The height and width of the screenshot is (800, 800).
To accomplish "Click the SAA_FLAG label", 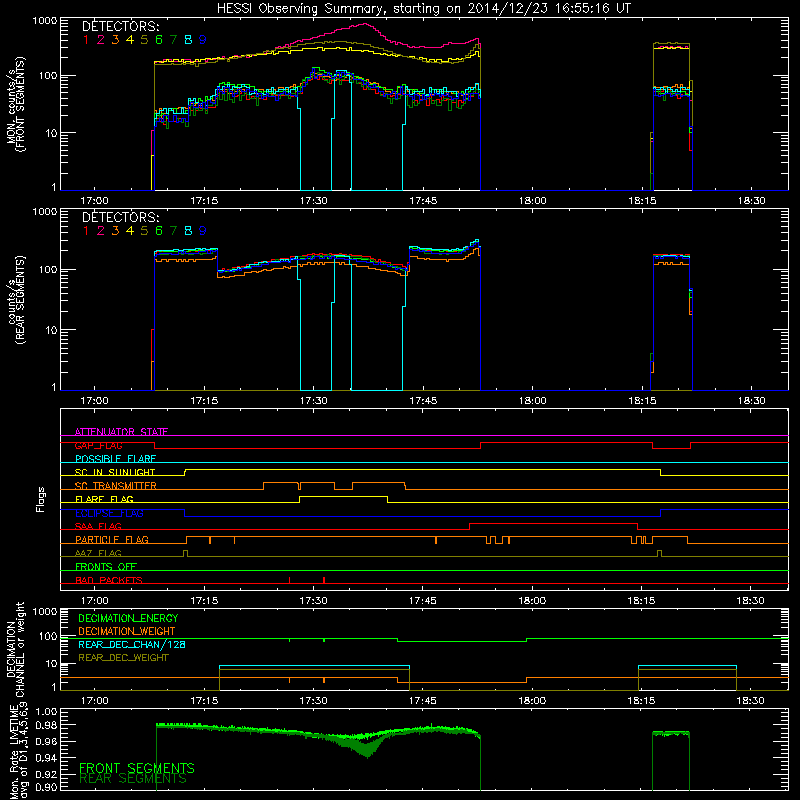I will (98, 526).
